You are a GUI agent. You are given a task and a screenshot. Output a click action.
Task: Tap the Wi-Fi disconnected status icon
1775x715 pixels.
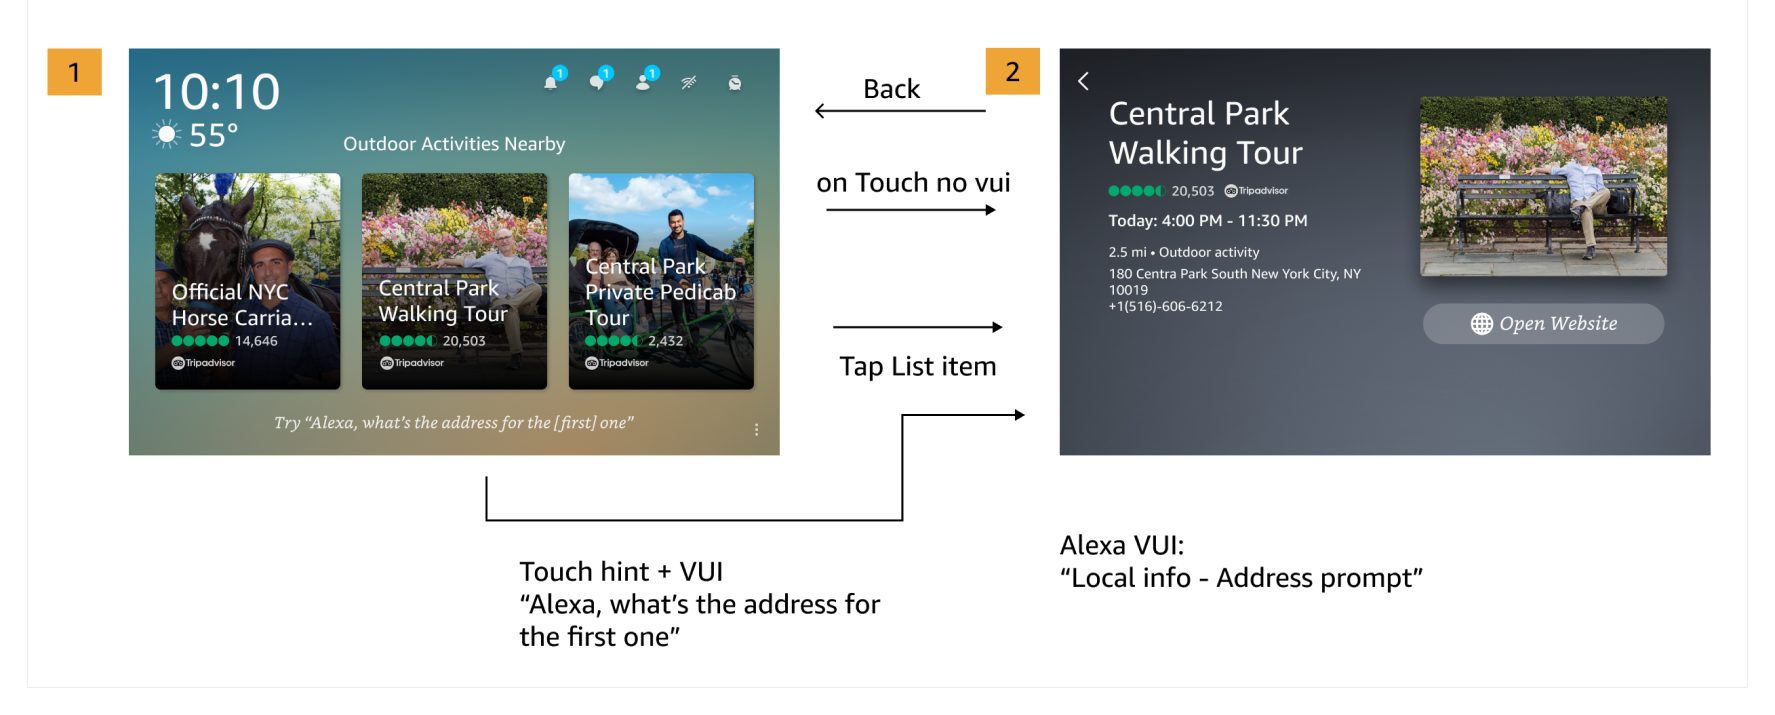click(689, 83)
